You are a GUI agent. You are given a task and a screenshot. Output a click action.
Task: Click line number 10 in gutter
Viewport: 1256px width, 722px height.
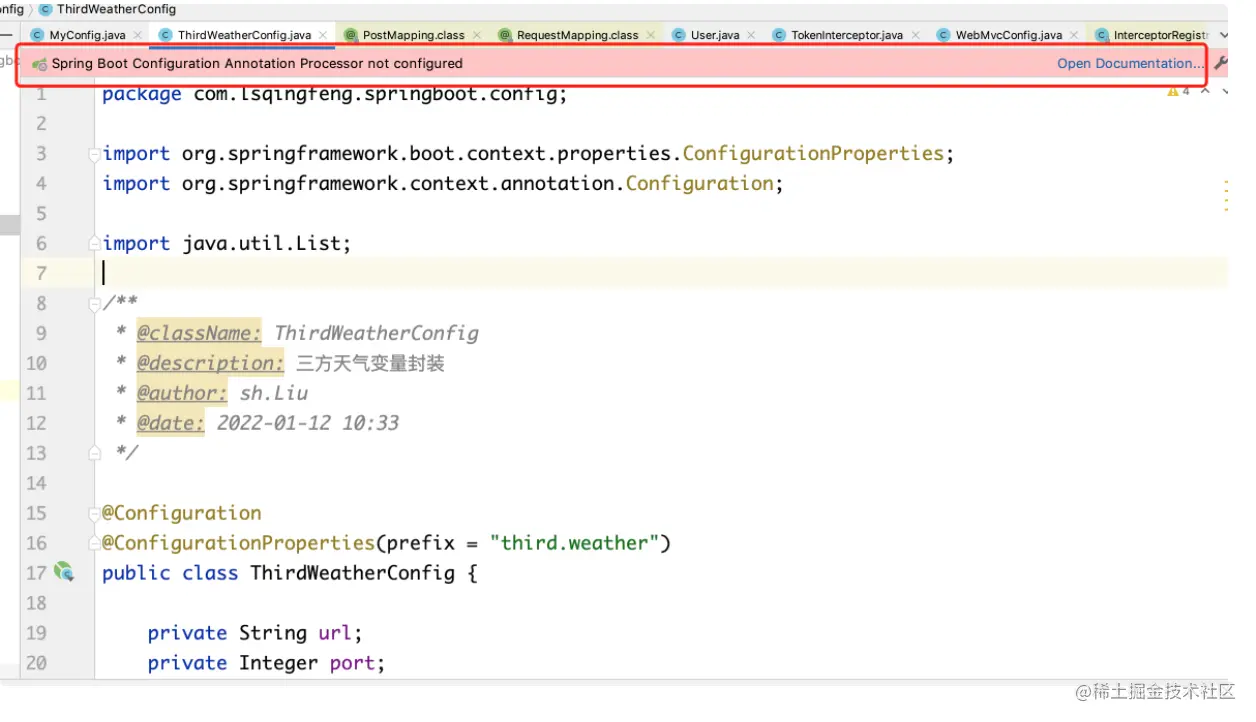pos(36,363)
